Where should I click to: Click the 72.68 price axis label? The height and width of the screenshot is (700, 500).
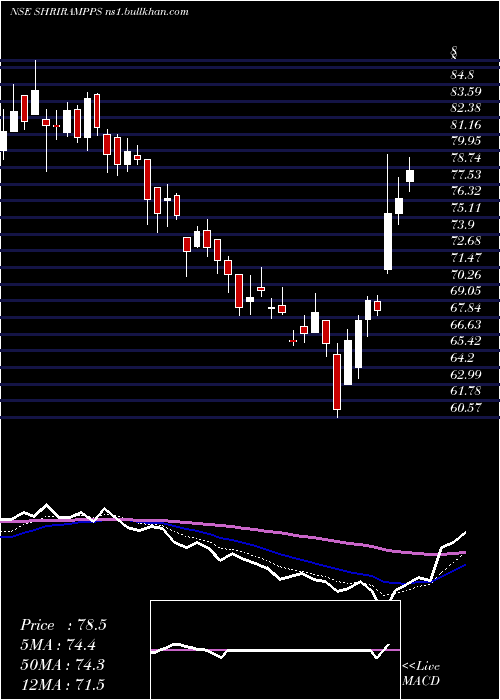466,241
